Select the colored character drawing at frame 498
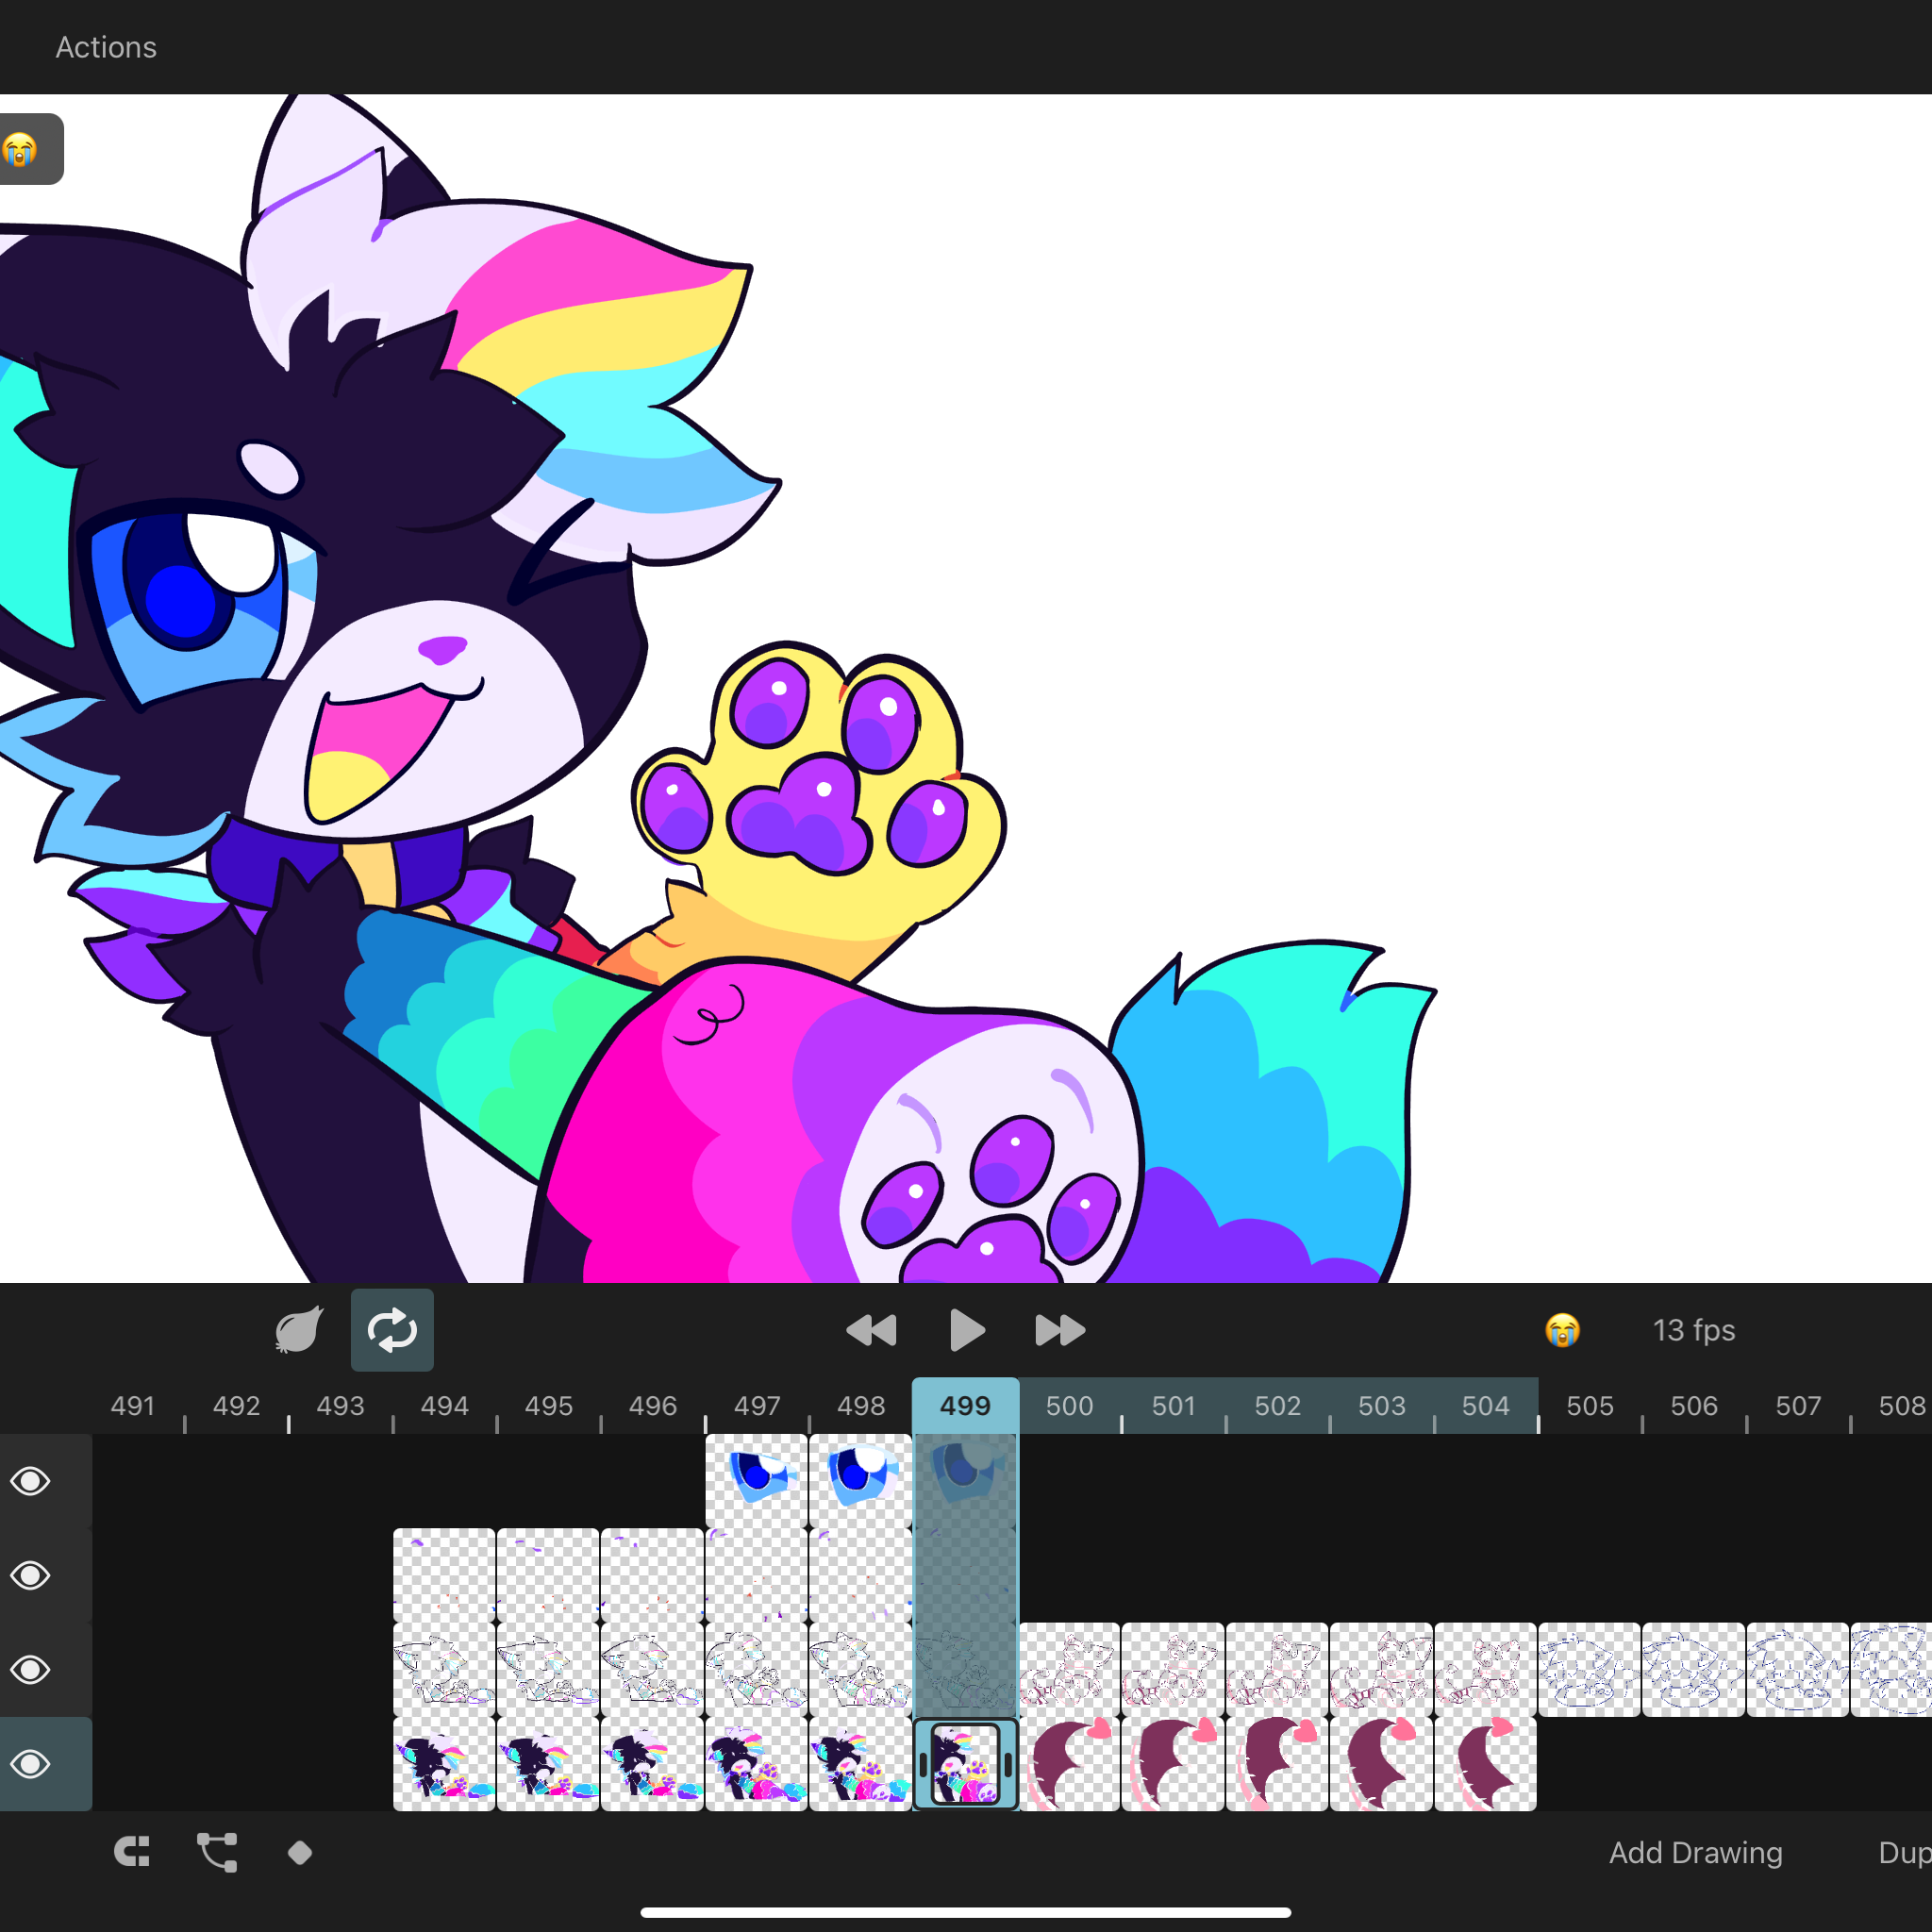 (x=860, y=1764)
